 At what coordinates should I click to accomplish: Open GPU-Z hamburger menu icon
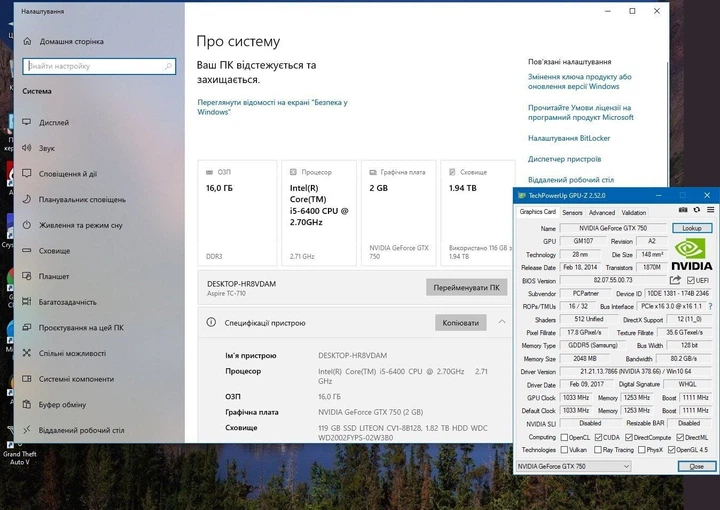[710, 210]
